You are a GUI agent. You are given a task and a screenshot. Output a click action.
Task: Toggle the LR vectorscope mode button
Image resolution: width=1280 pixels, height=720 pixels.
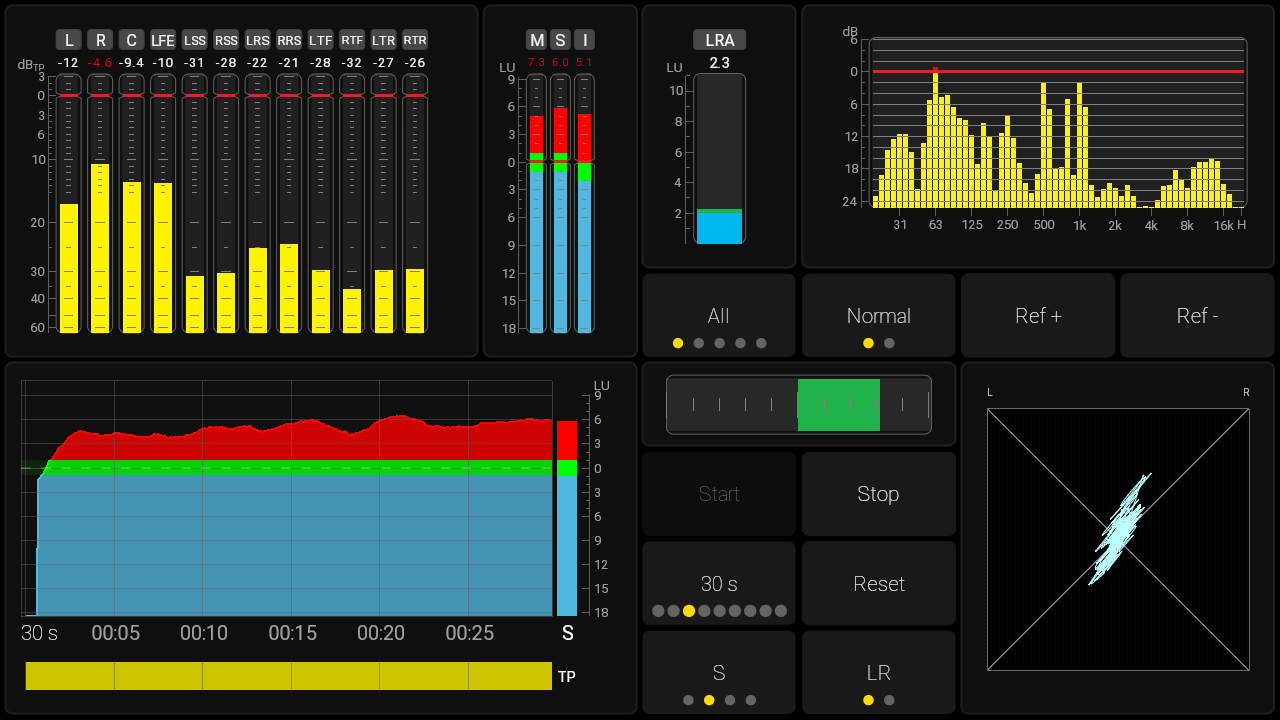pos(878,673)
